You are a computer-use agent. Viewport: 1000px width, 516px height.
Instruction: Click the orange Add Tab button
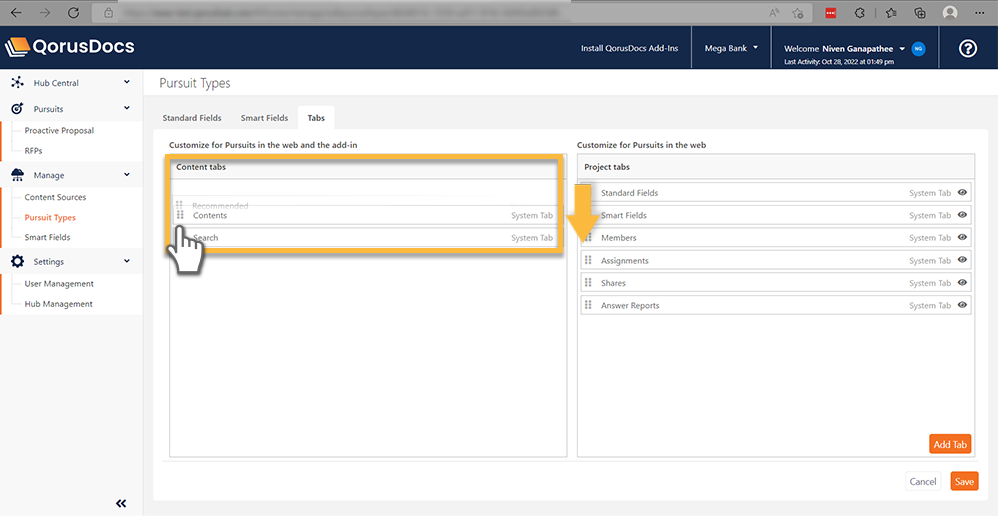click(950, 444)
